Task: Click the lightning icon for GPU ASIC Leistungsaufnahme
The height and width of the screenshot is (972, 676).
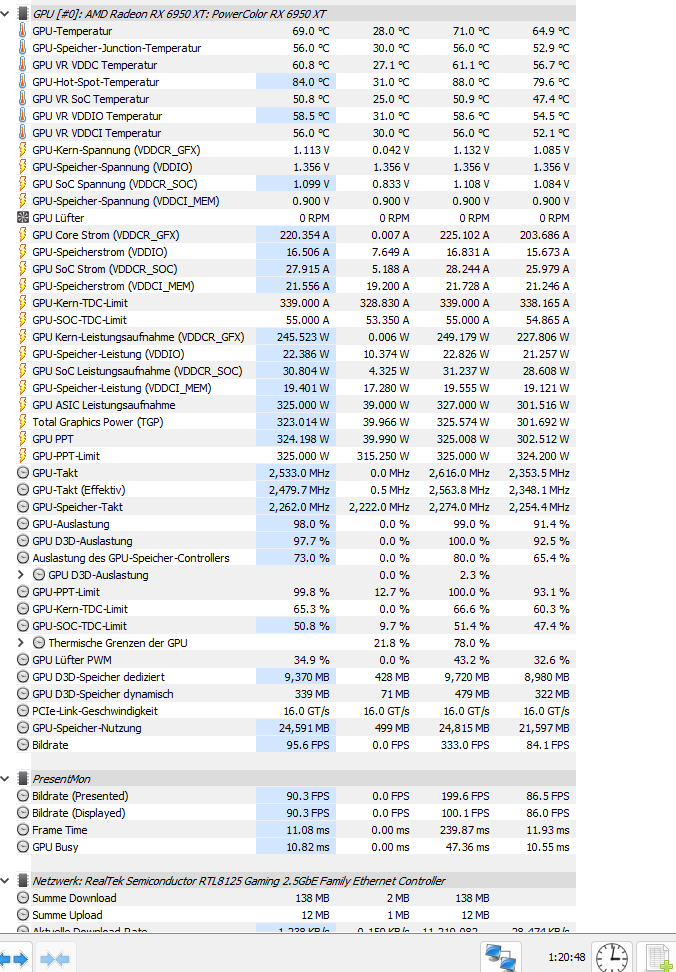Action: click(x=22, y=405)
